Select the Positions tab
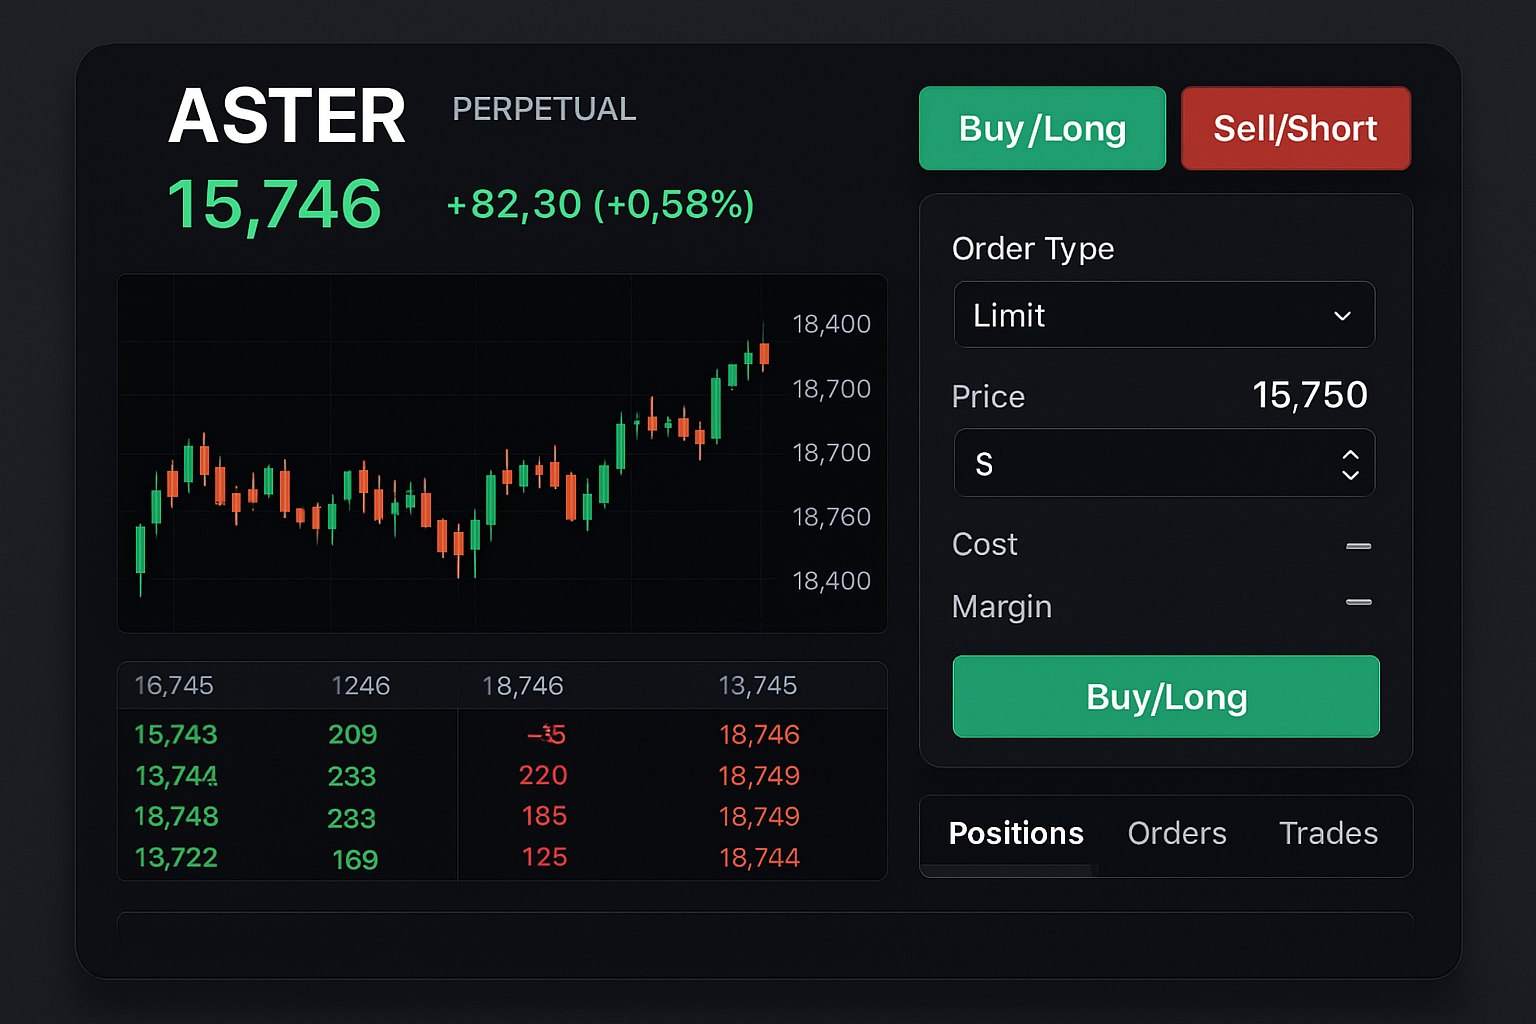Screen dimensions: 1536x1024 [1016, 833]
